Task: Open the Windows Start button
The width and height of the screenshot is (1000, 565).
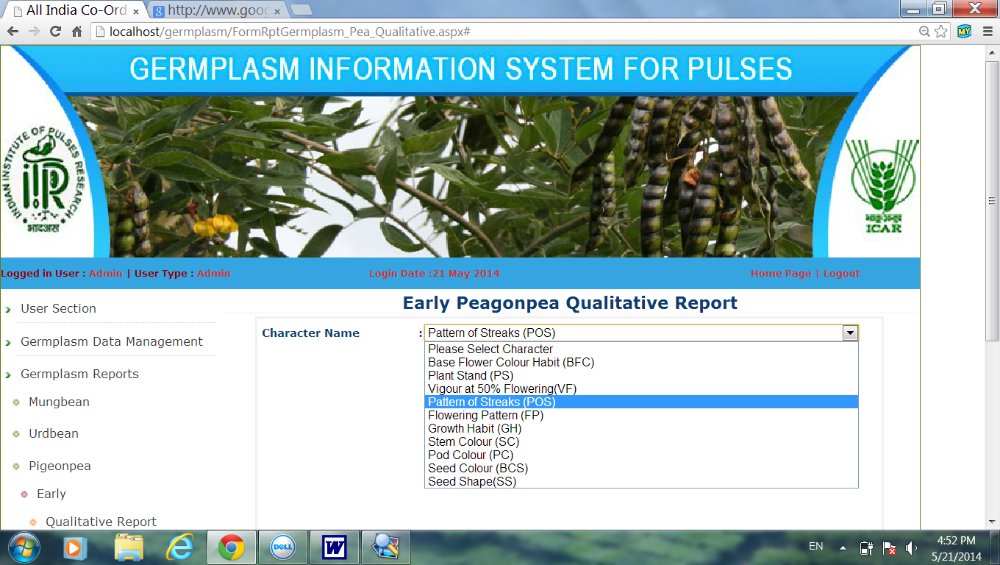Action: click(x=24, y=548)
